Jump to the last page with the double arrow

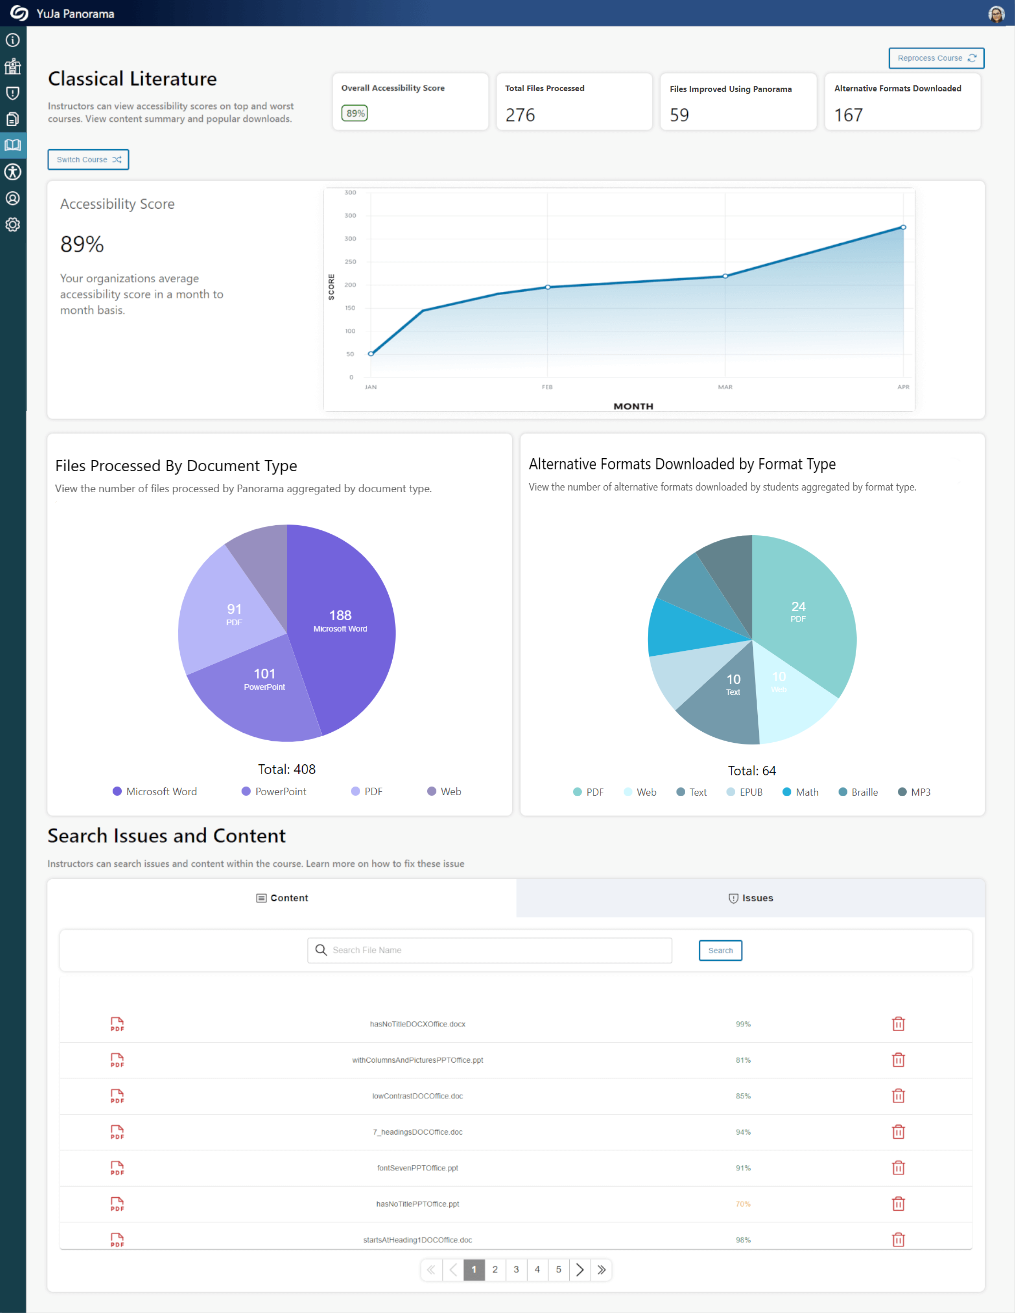click(601, 1270)
